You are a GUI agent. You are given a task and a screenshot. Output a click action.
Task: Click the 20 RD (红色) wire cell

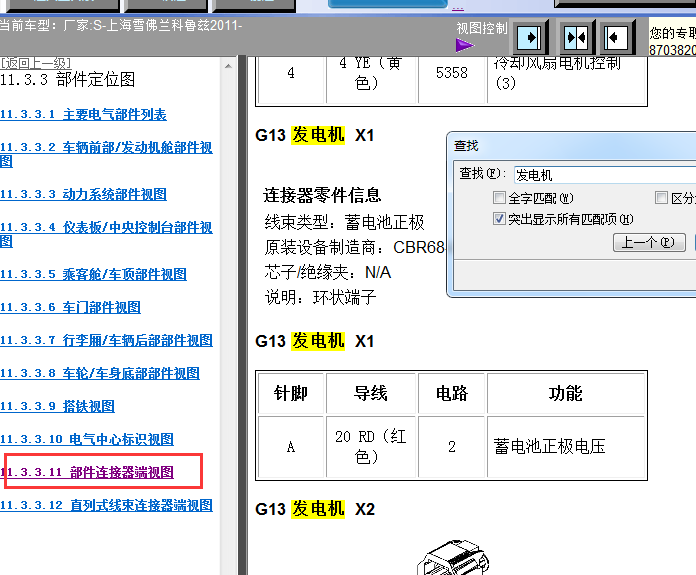371,447
